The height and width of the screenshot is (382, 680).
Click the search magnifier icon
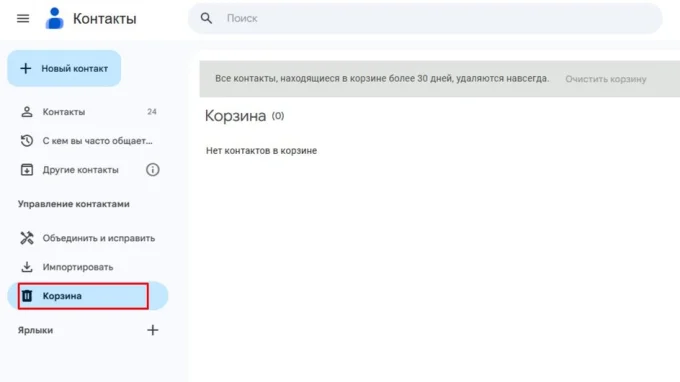click(206, 18)
